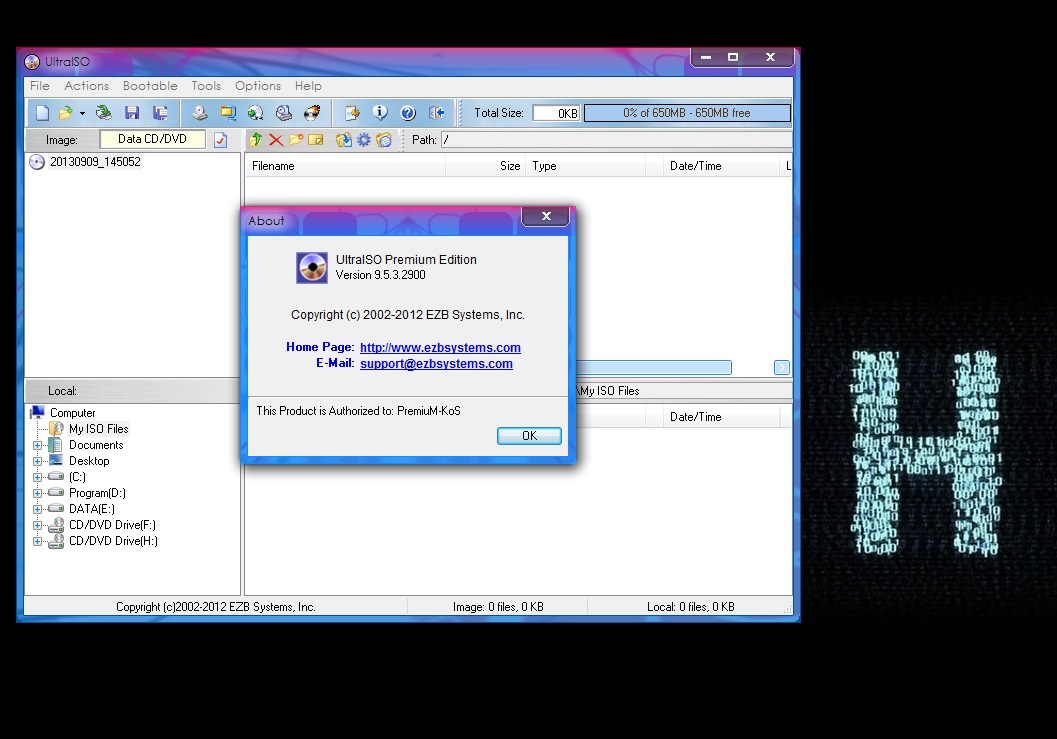The height and width of the screenshot is (739, 1057).
Task: Open the Help menu
Action: [x=307, y=86]
